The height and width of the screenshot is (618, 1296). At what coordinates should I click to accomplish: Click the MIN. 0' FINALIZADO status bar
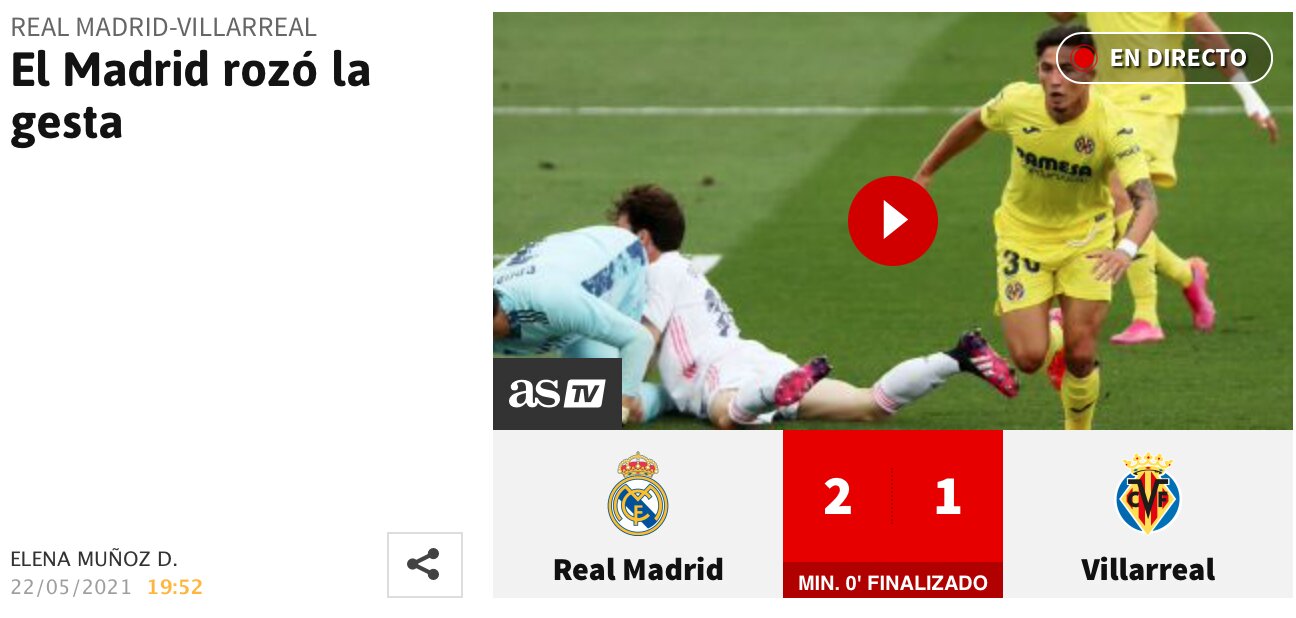(892, 581)
